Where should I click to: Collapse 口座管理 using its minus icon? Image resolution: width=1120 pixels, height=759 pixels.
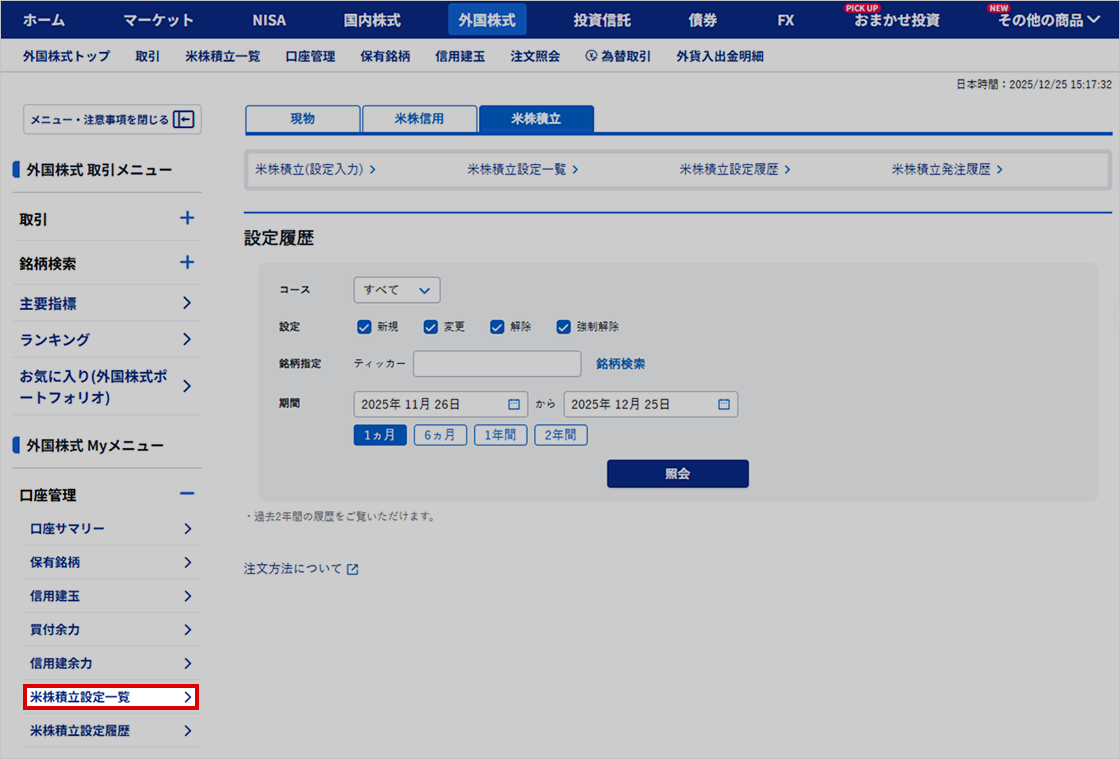coord(189,493)
